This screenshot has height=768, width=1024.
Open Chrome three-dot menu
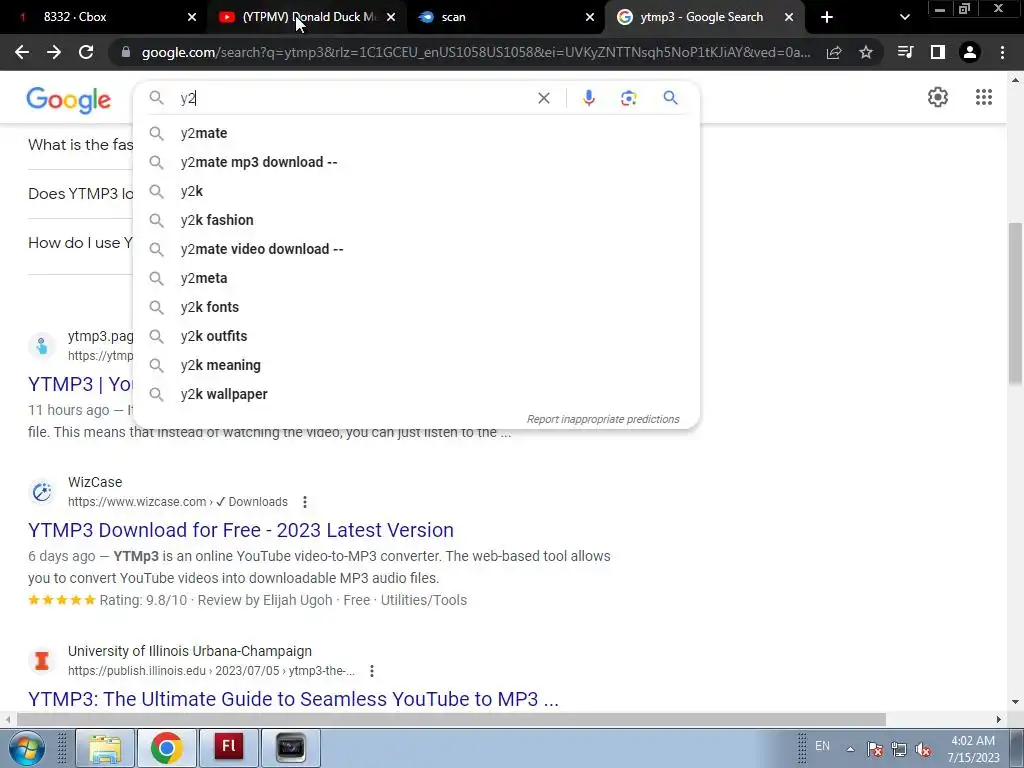tap(1002, 52)
